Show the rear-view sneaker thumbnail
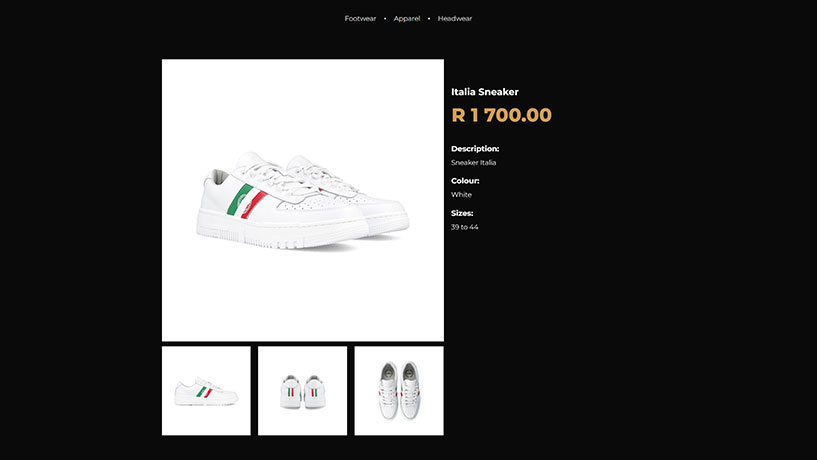817x460 pixels. pos(302,391)
